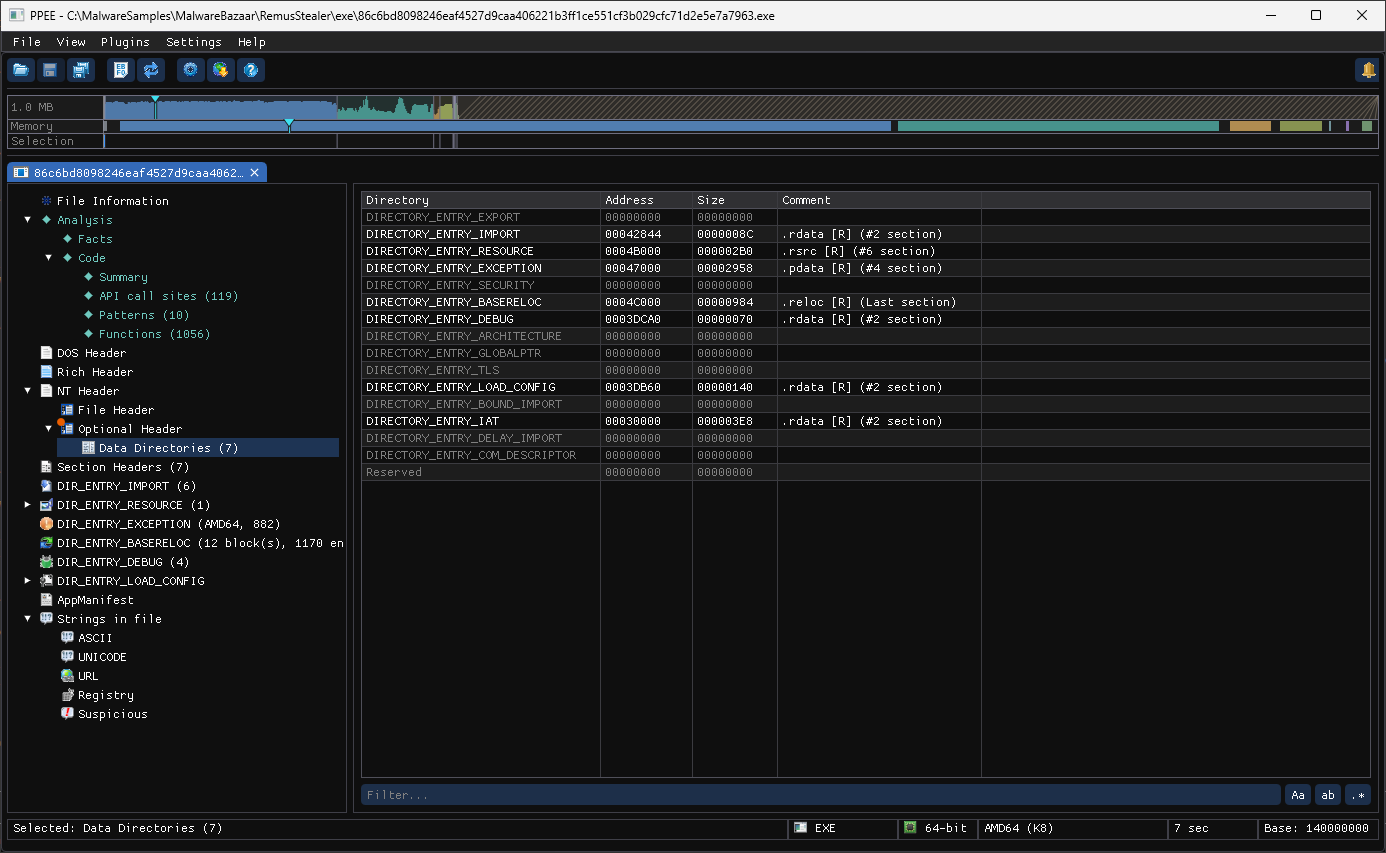Click inside the Filter input field
The image size is (1386, 853).
(820, 795)
